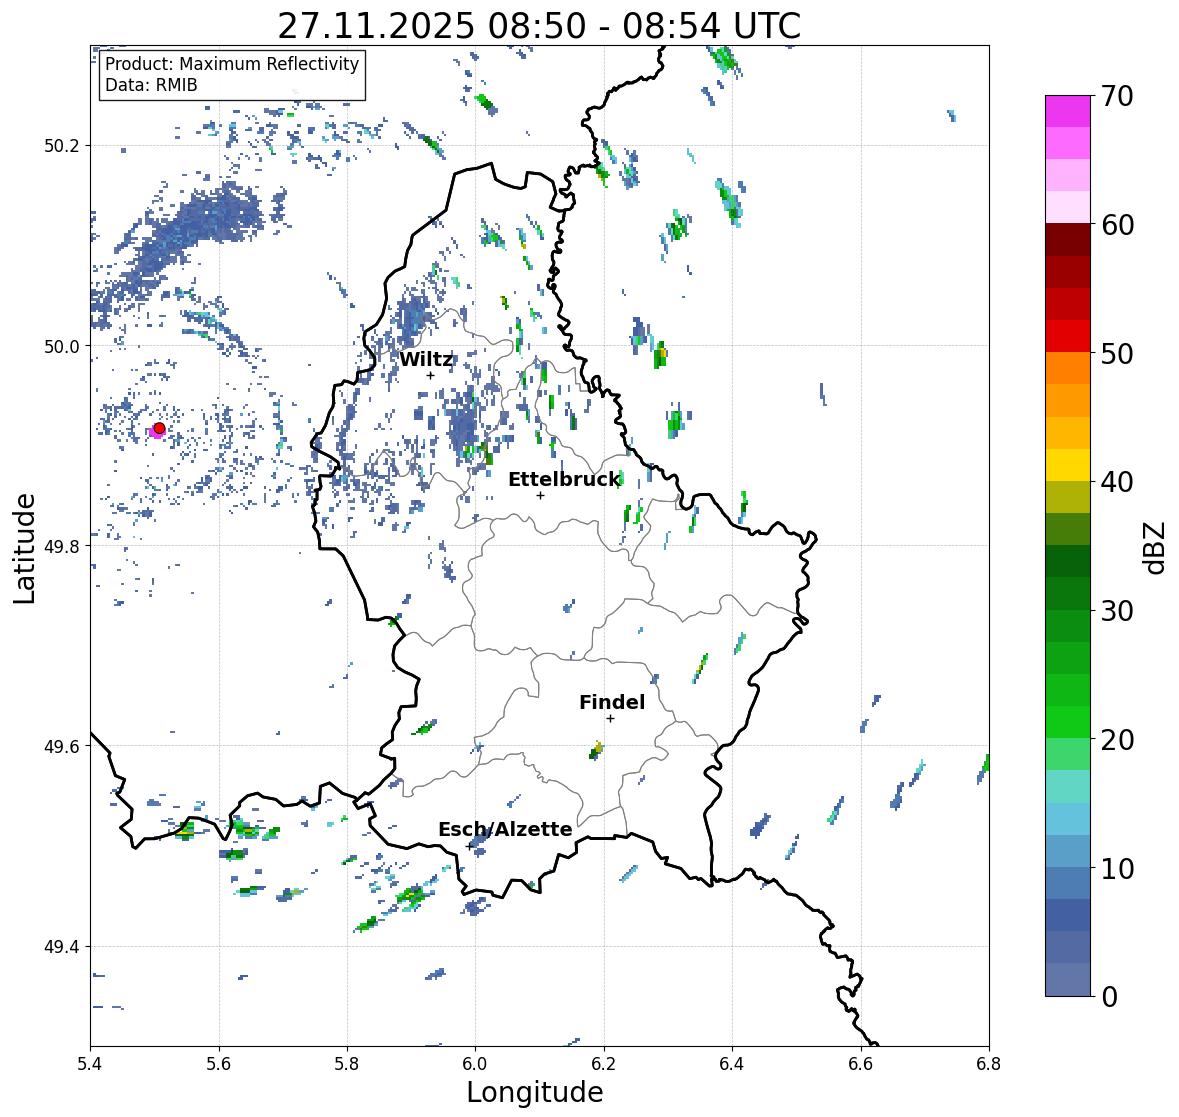Click the 5.6 longitude tick label
Viewport: 1179px width, 1117px height.
pyautogui.click(x=219, y=1064)
